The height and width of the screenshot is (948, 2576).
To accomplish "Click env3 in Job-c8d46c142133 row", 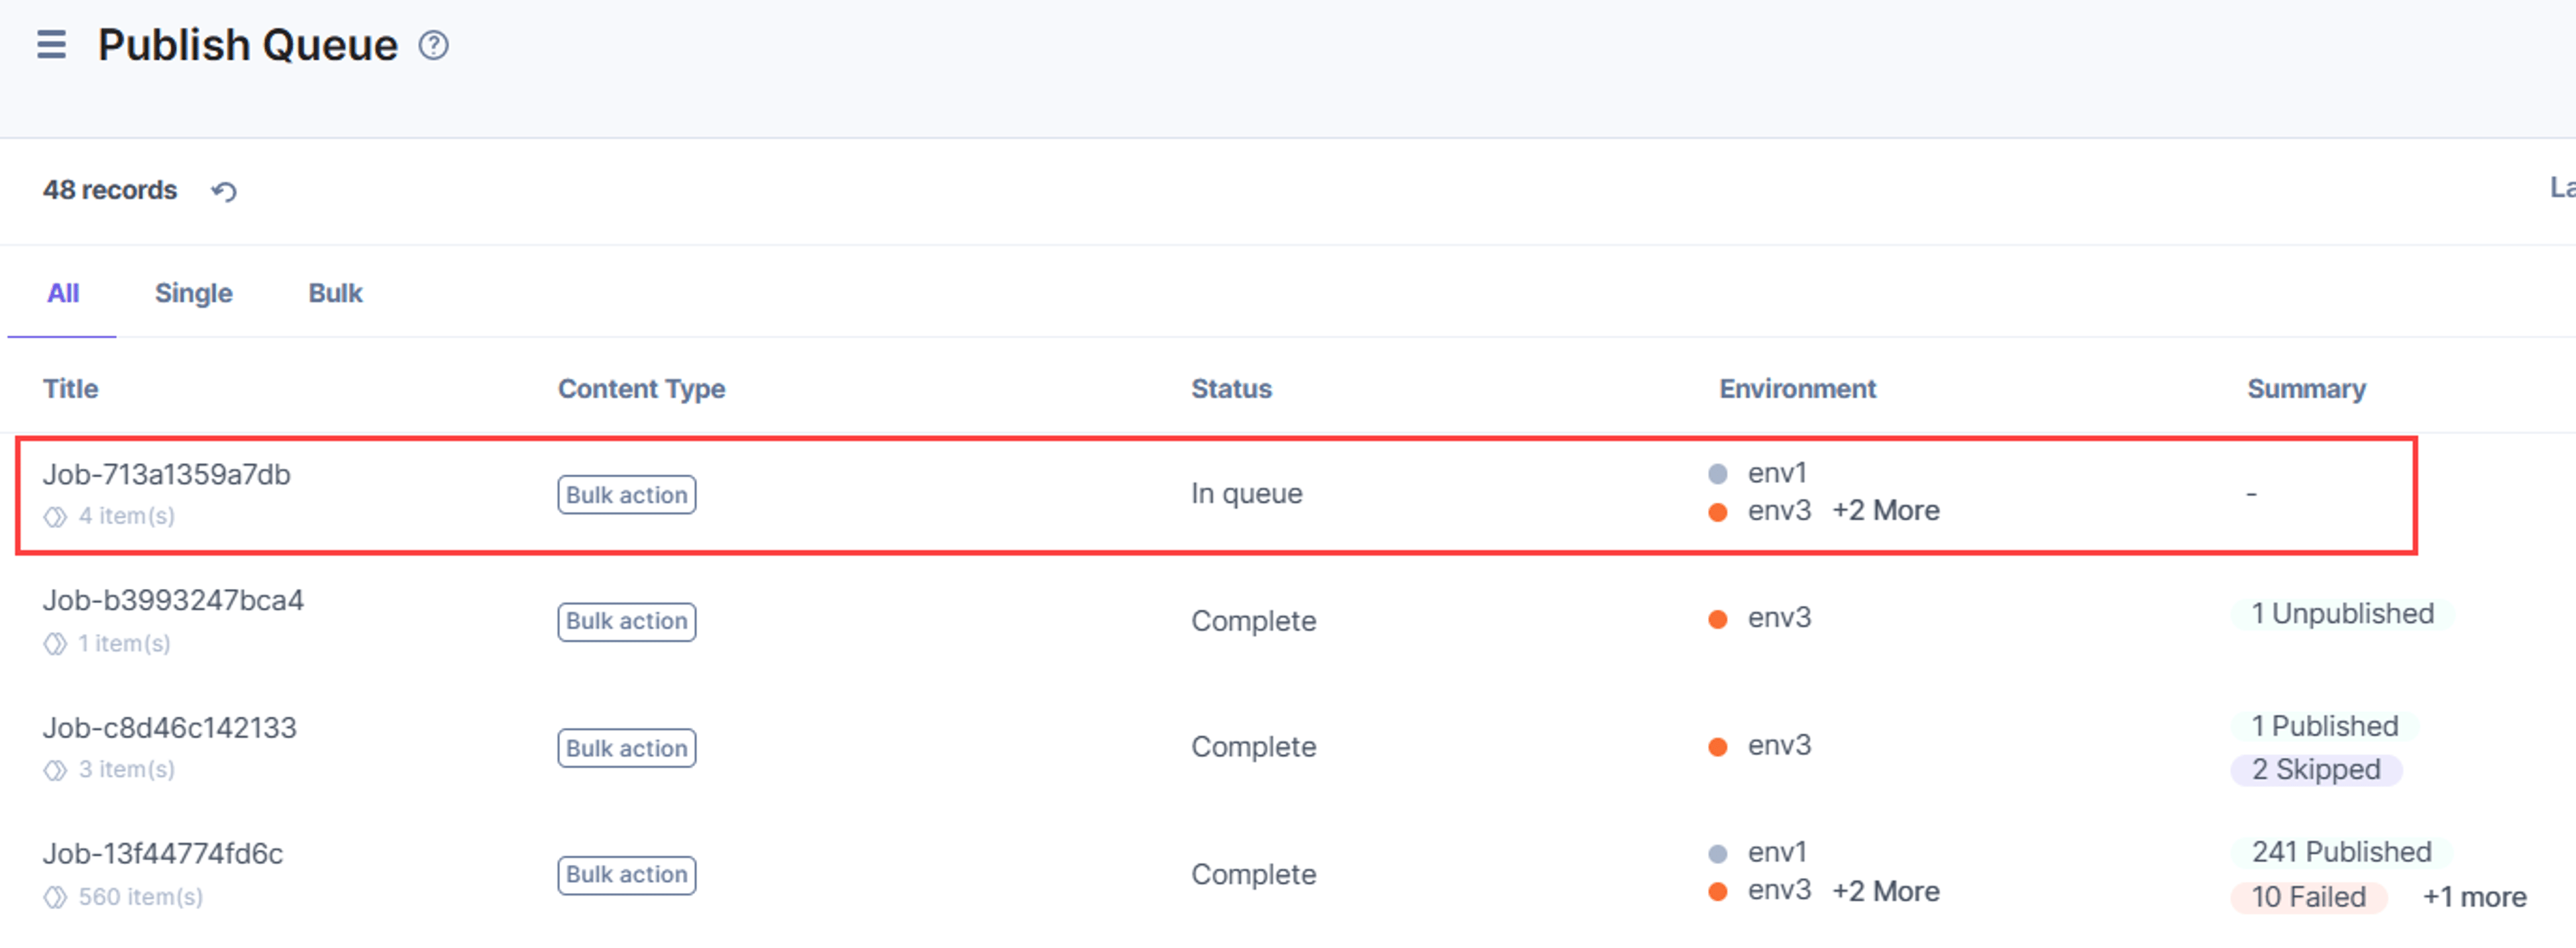I will pyautogui.click(x=1779, y=746).
